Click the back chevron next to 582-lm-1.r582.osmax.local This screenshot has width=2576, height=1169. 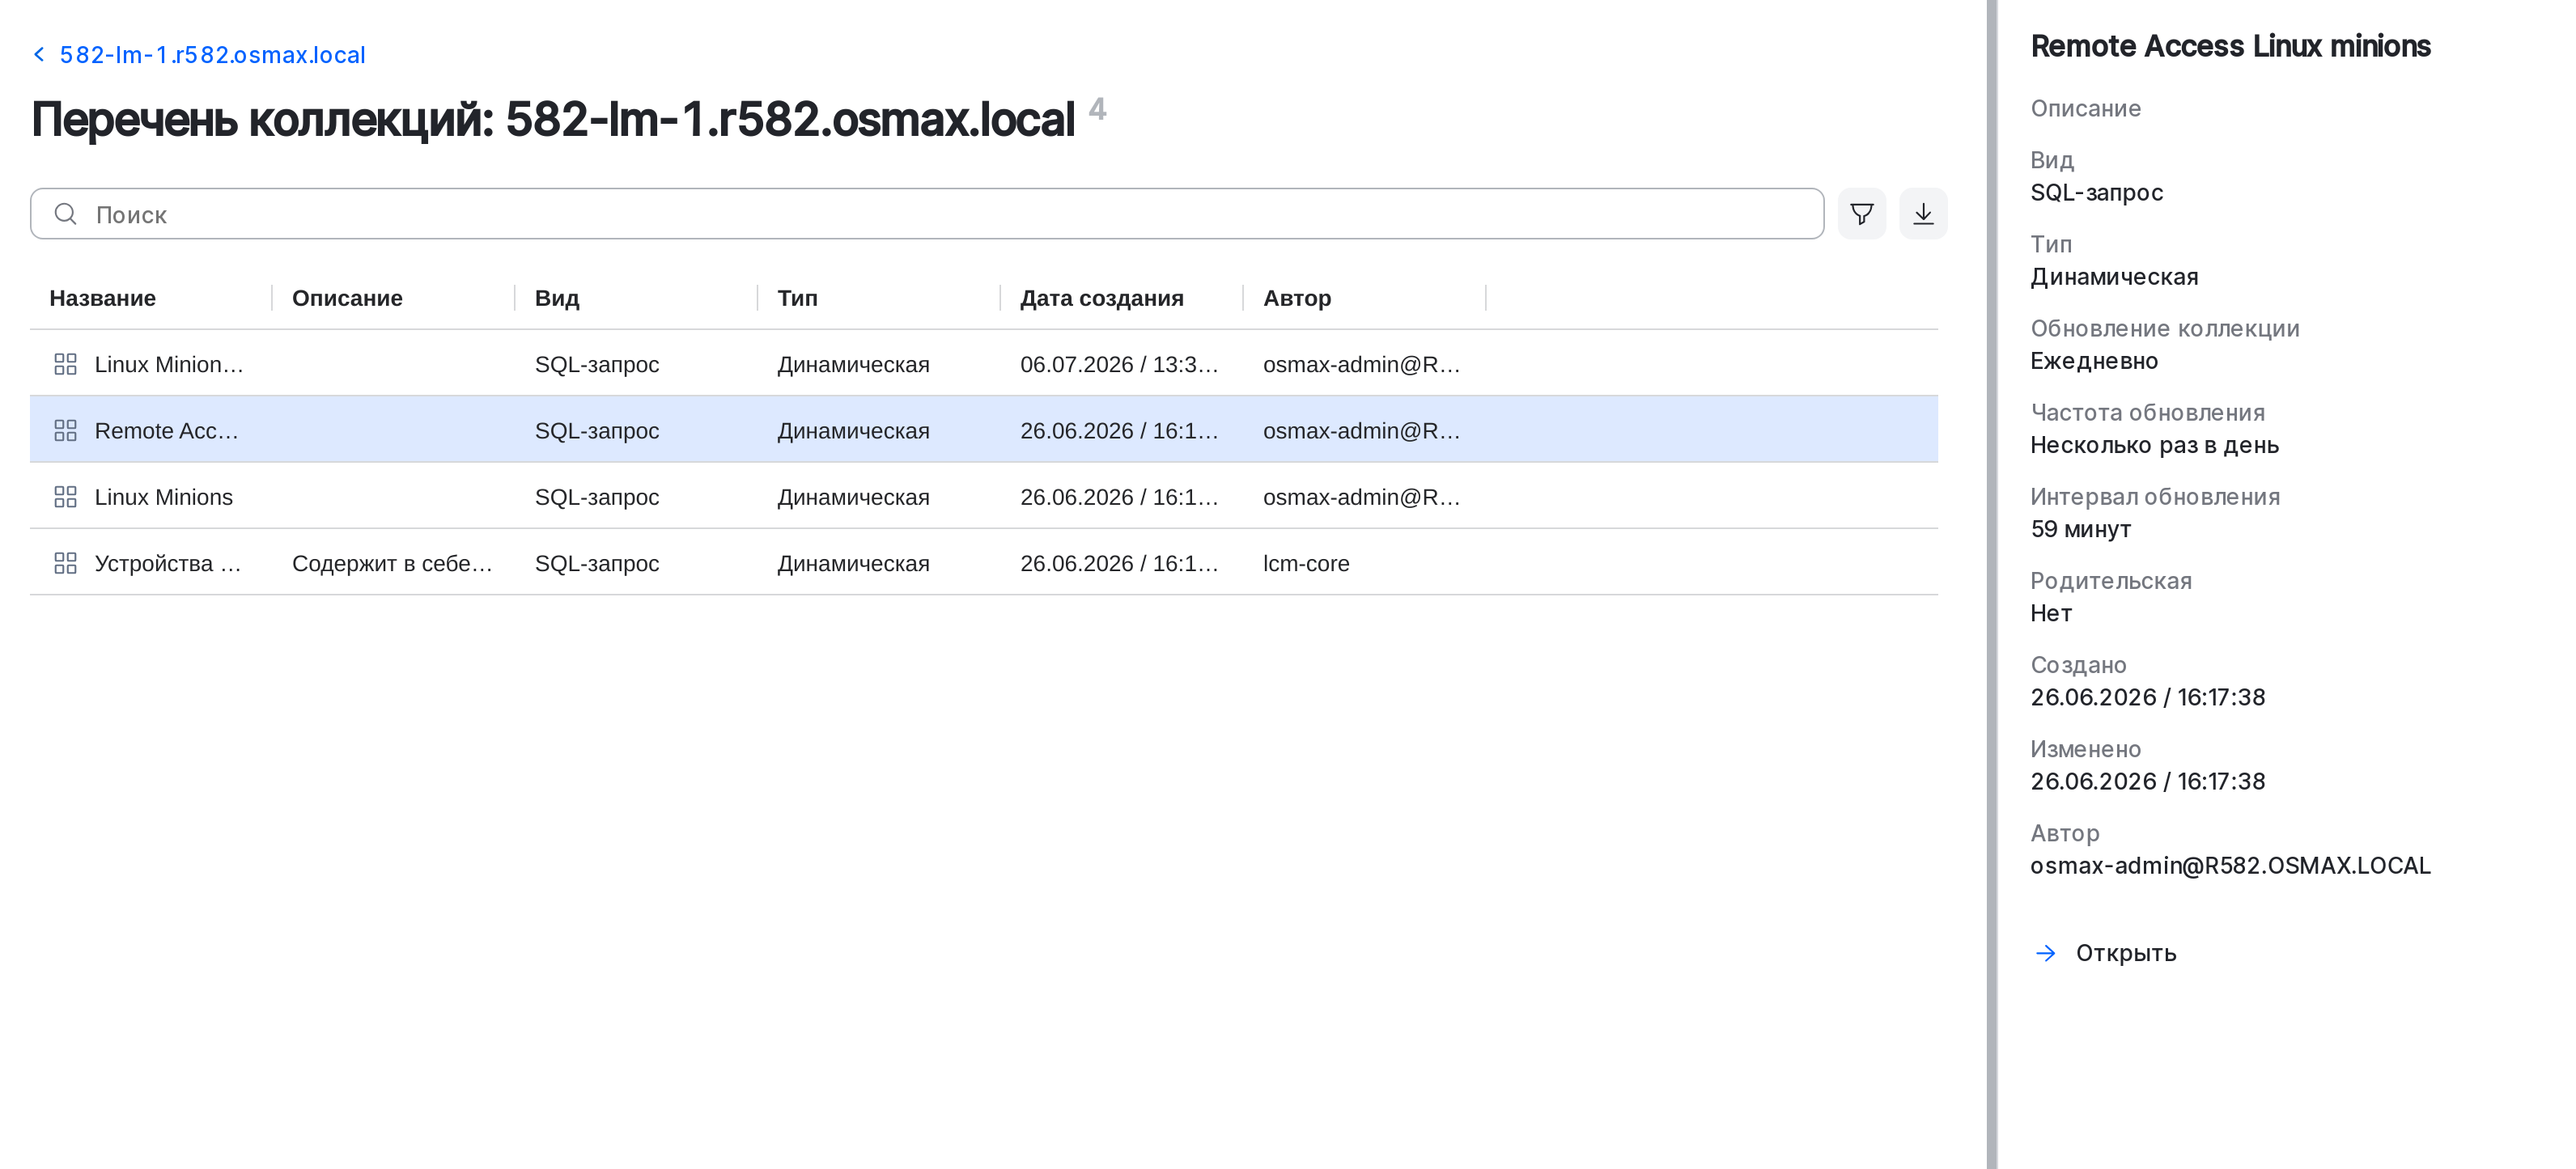point(39,54)
